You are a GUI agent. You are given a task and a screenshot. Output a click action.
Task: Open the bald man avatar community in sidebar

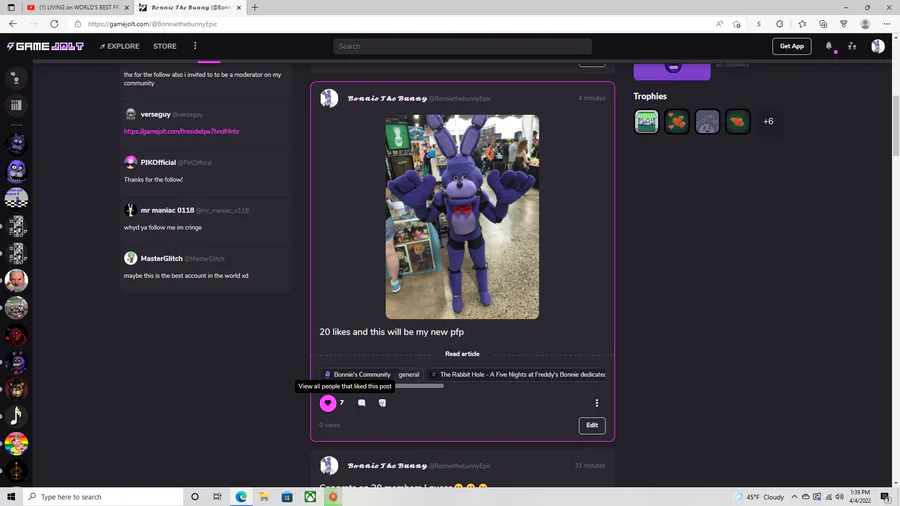click(x=16, y=281)
